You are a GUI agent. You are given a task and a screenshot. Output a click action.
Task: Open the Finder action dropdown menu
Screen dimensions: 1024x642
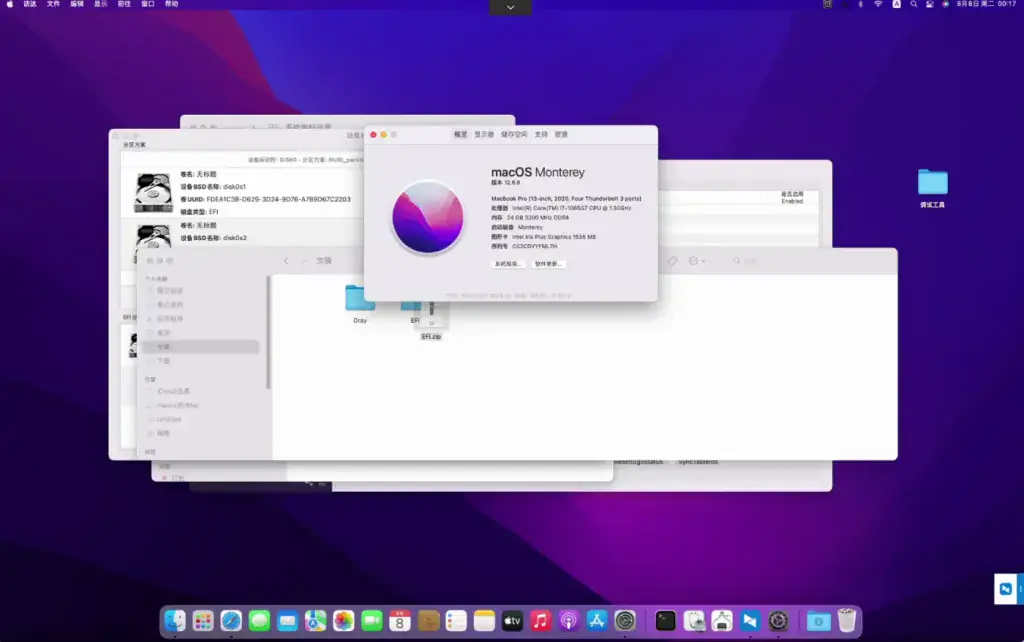[x=696, y=261]
